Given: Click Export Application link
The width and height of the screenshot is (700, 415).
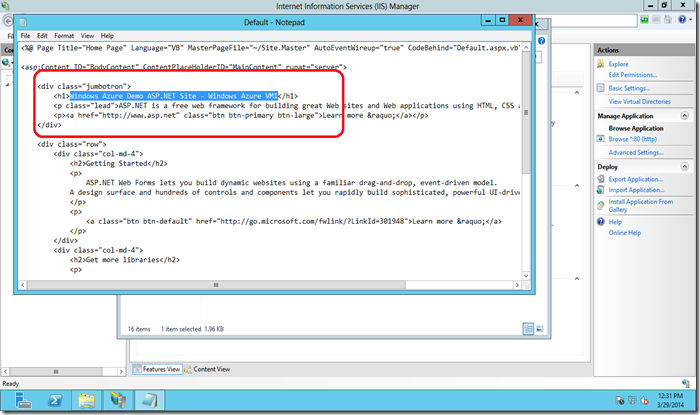Looking at the screenshot, I should pos(636,179).
